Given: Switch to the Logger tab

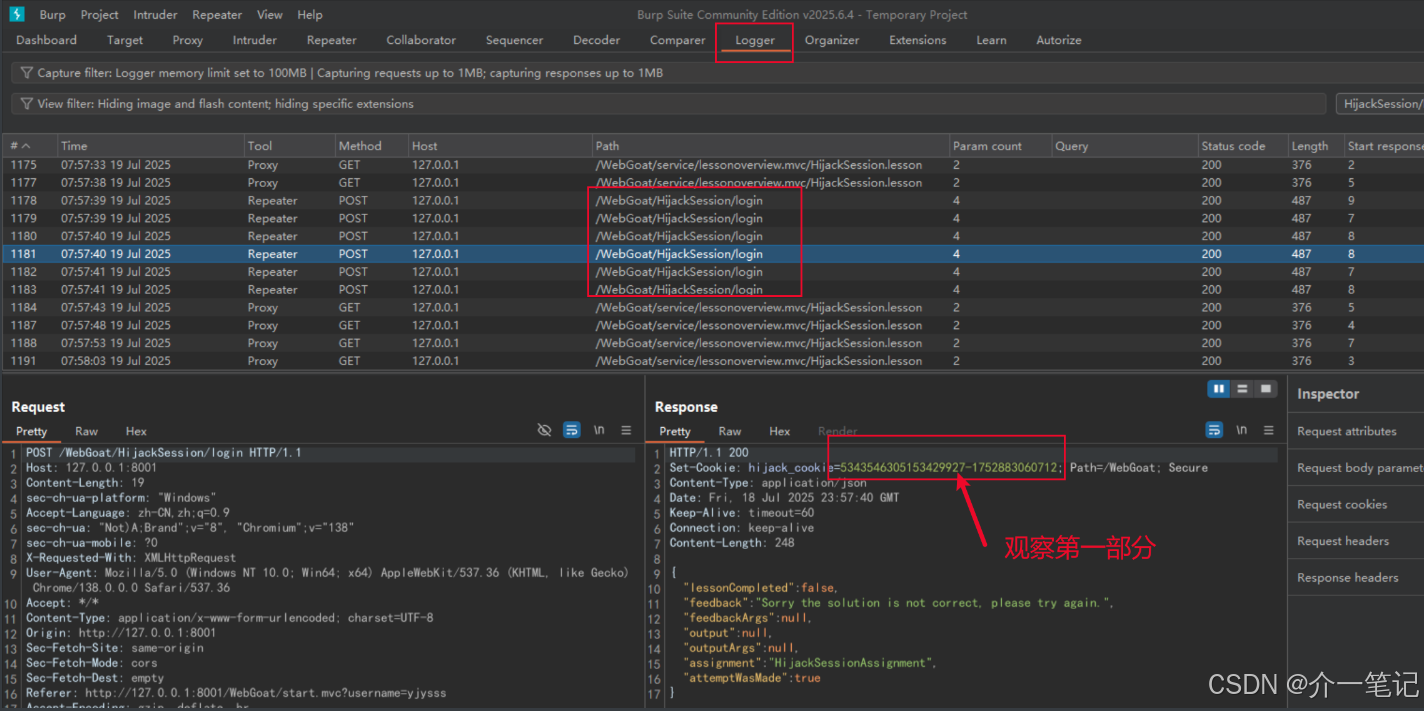Looking at the screenshot, I should coord(755,41).
